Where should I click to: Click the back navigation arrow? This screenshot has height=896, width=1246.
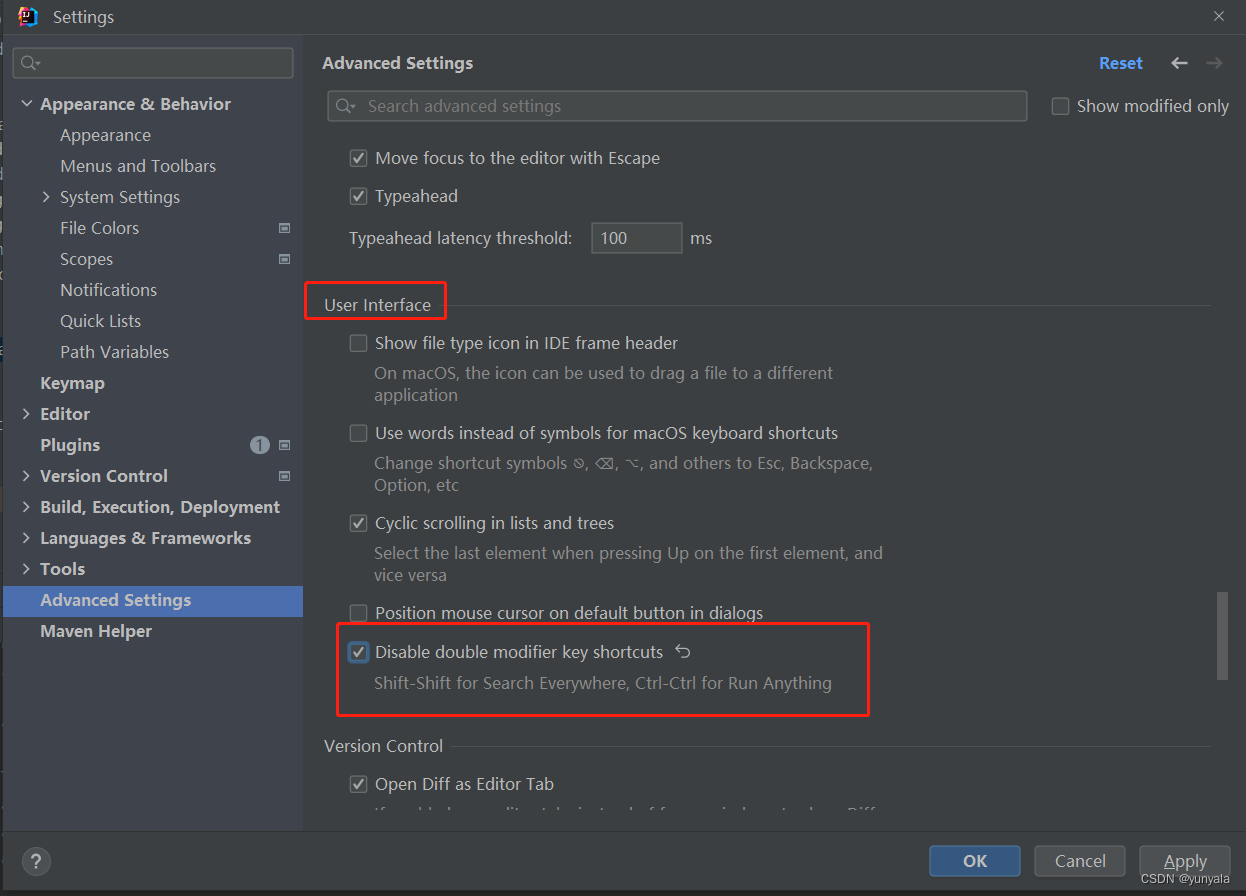[x=1179, y=63]
